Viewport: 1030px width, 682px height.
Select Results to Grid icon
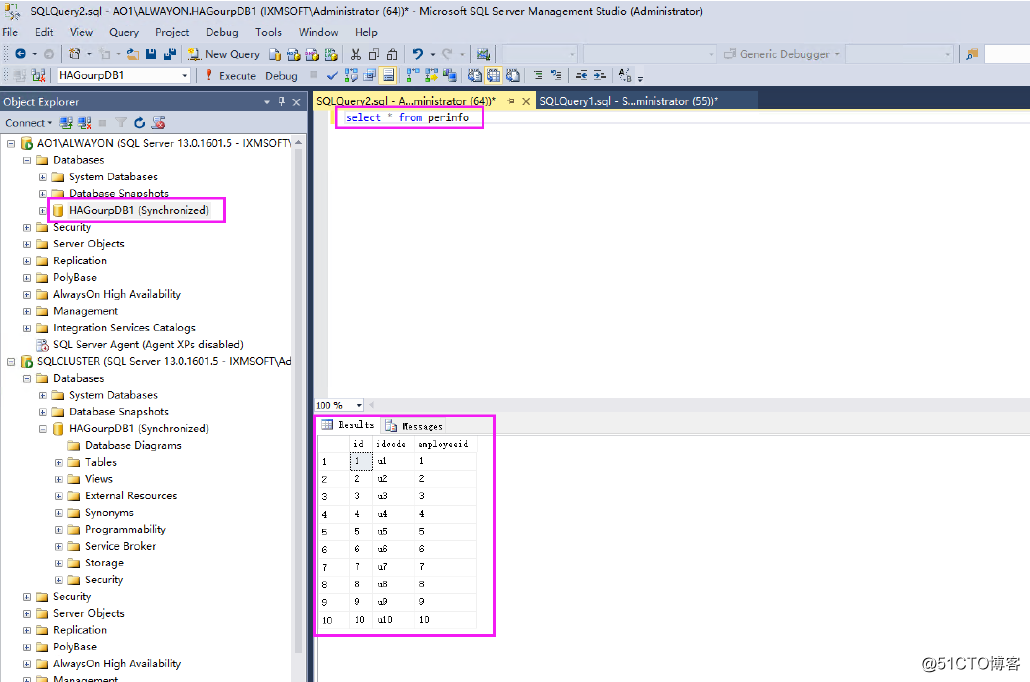493,76
